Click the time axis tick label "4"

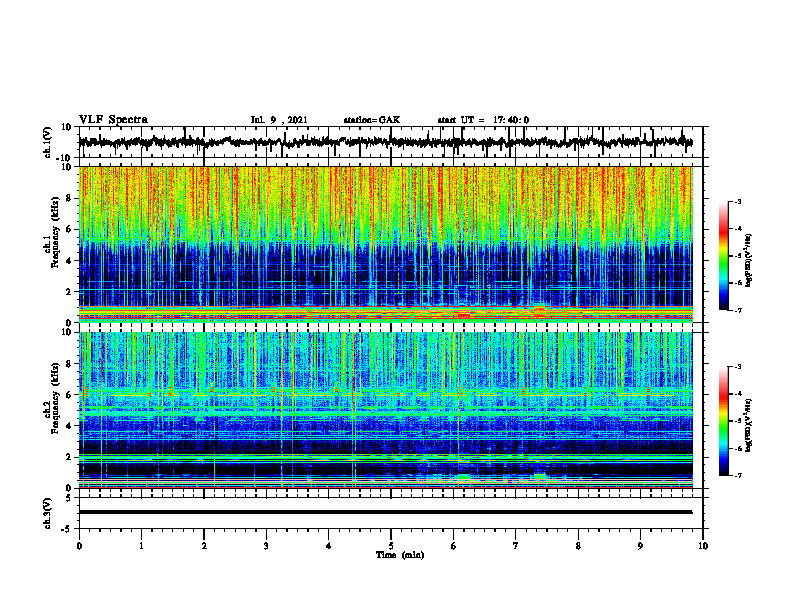[x=329, y=546]
